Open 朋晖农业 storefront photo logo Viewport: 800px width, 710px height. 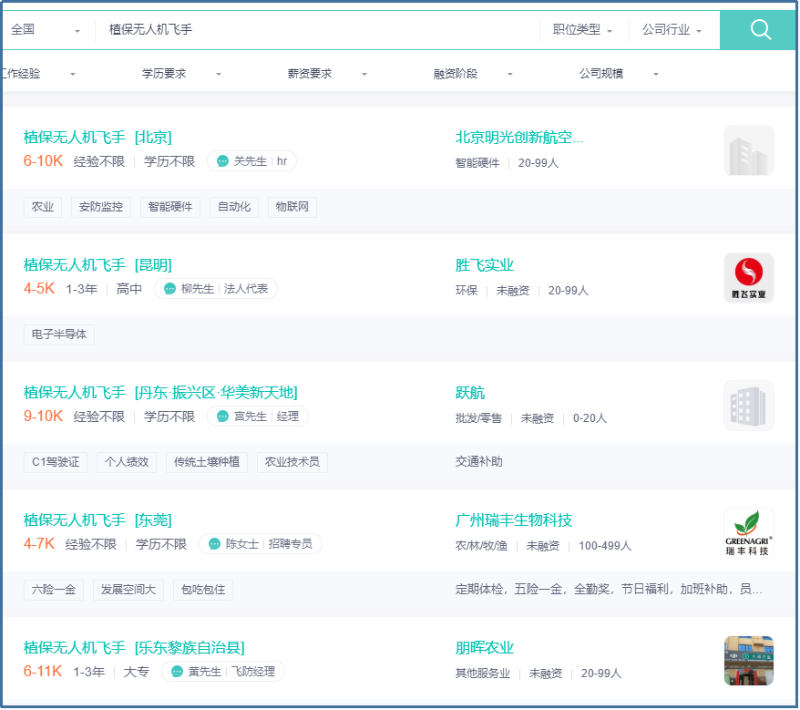click(x=748, y=661)
